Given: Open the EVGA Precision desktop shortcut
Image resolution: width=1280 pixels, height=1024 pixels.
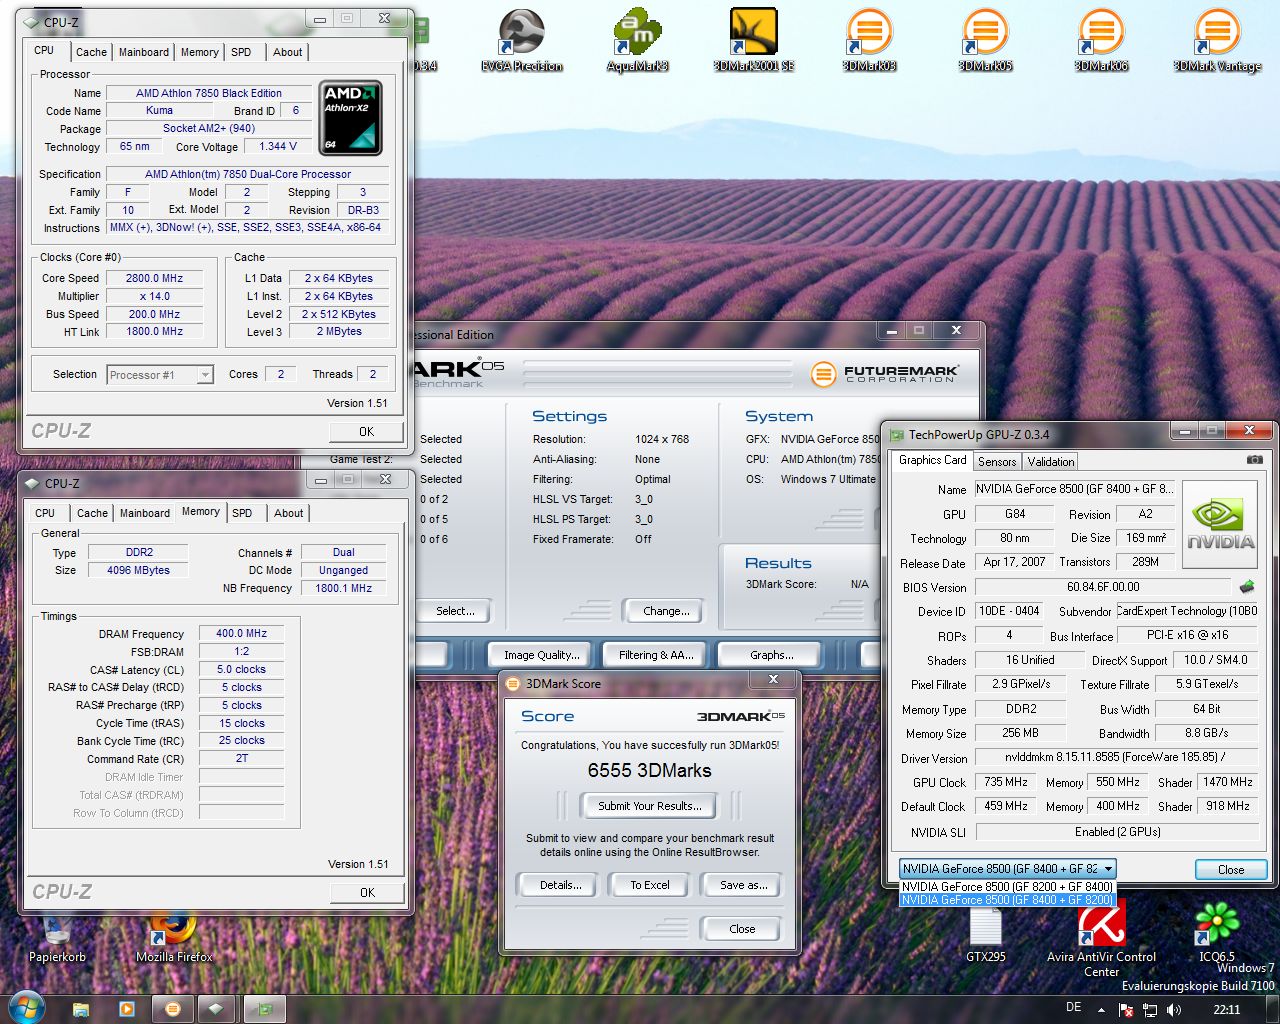Looking at the screenshot, I should (x=521, y=42).
